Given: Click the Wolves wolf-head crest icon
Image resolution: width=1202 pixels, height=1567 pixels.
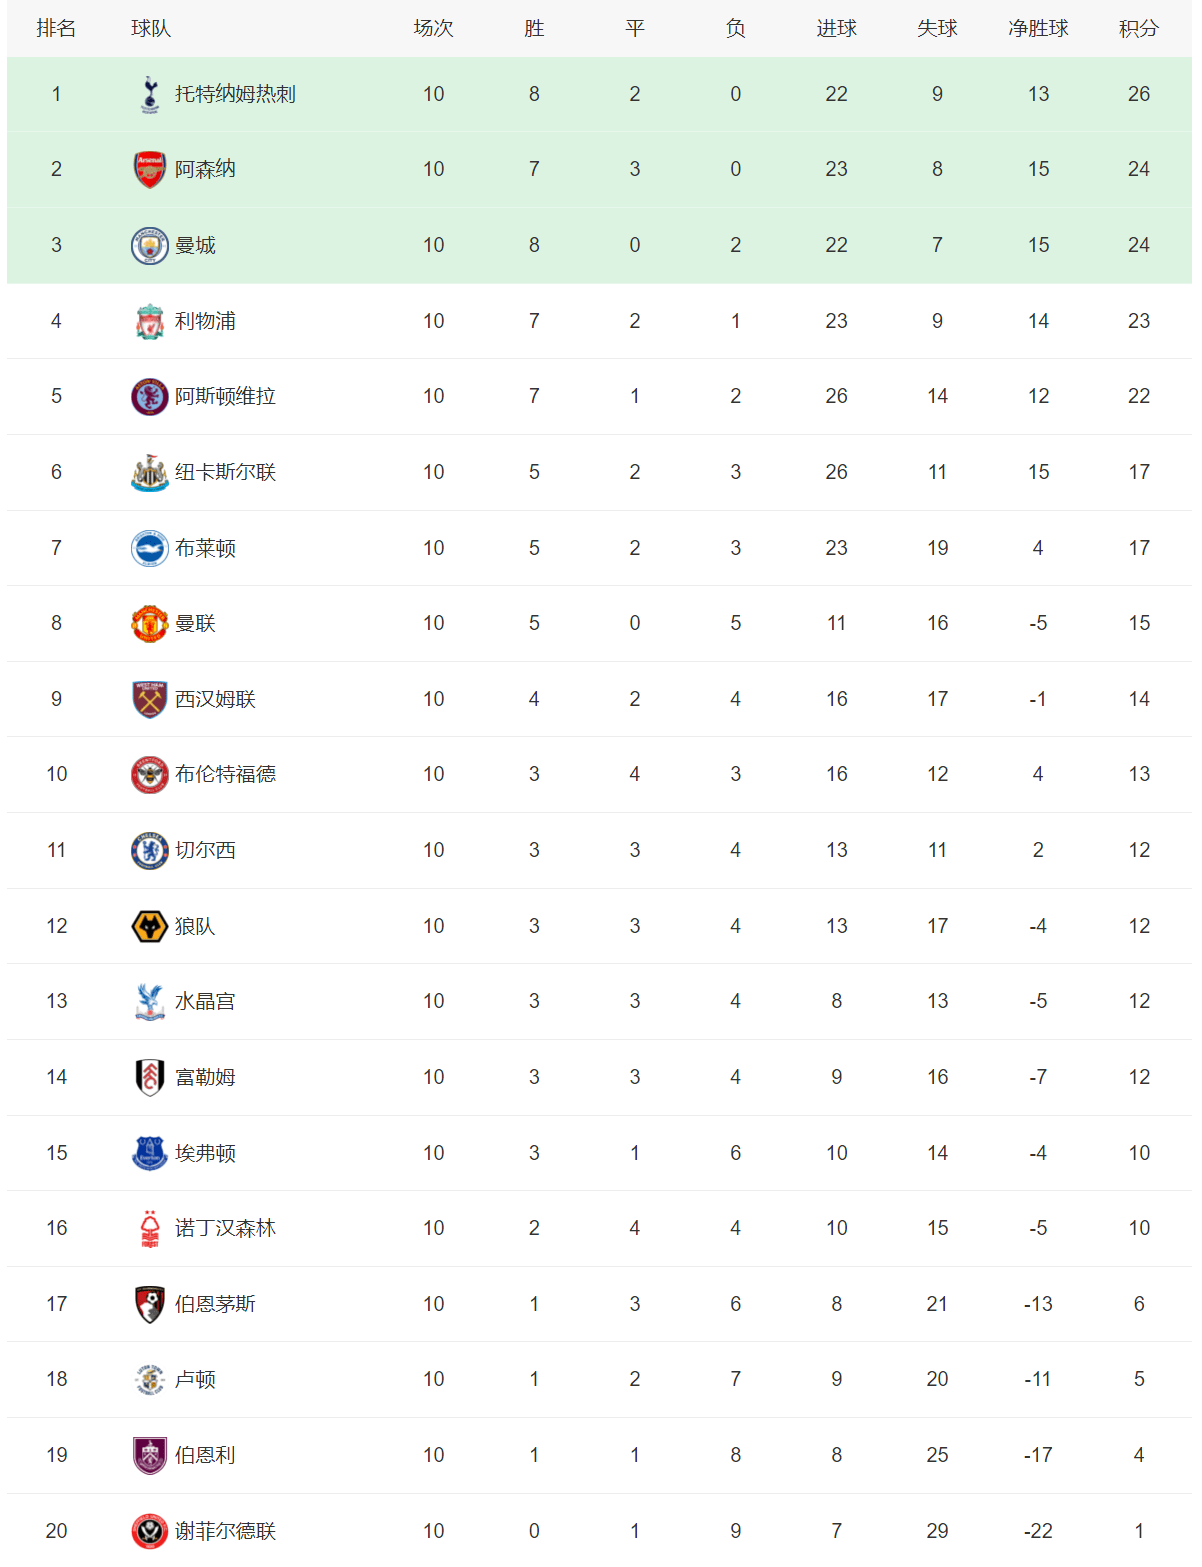Looking at the screenshot, I should point(150,927).
